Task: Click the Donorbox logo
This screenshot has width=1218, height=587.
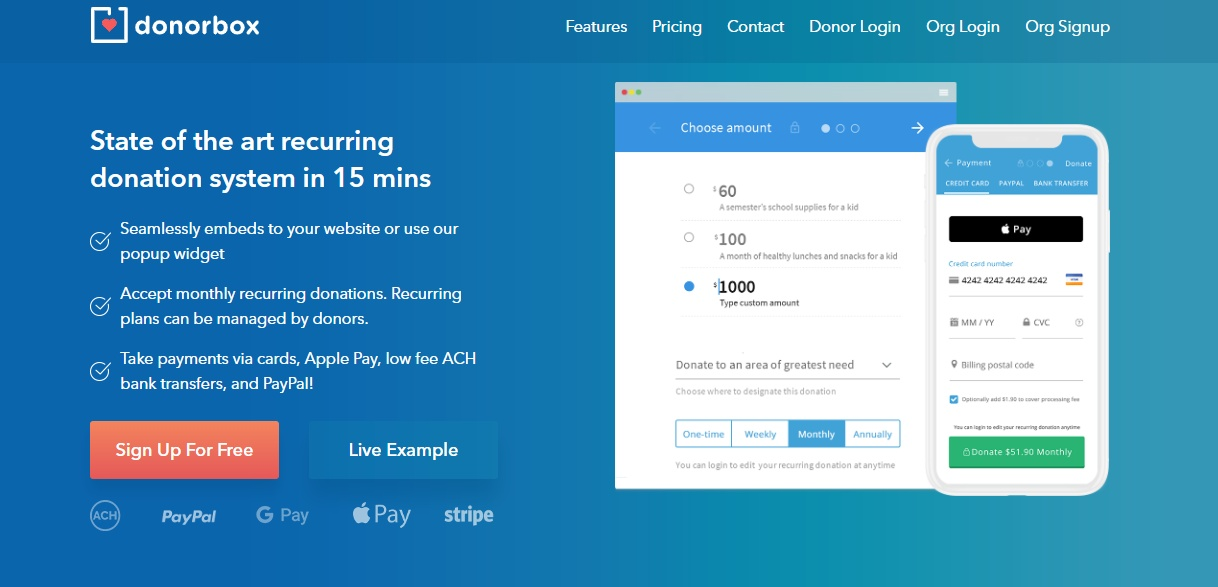Action: [175, 25]
